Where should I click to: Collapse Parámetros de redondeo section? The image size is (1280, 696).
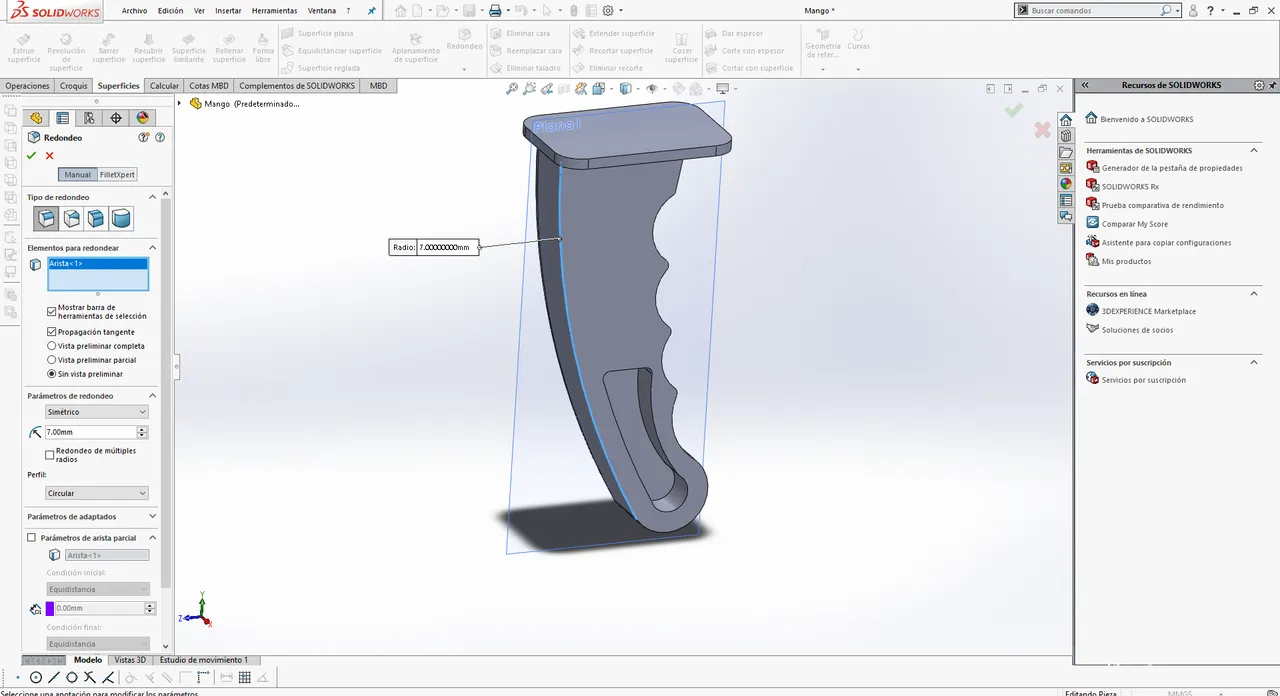pyautogui.click(x=152, y=396)
